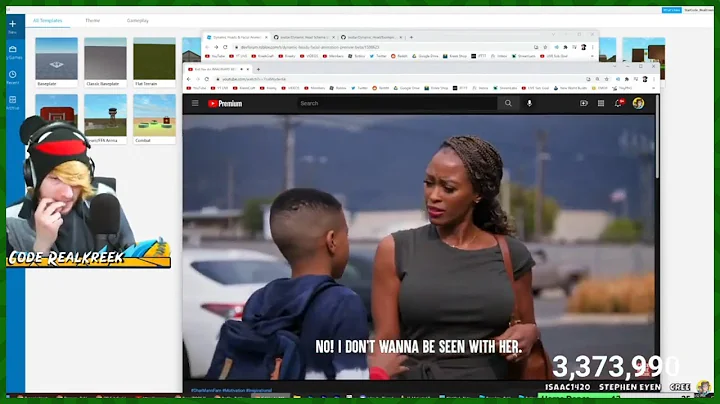This screenshot has width=720, height=404.
Task: Bookmark the YouTube page with star icon
Action: (x=607, y=79)
